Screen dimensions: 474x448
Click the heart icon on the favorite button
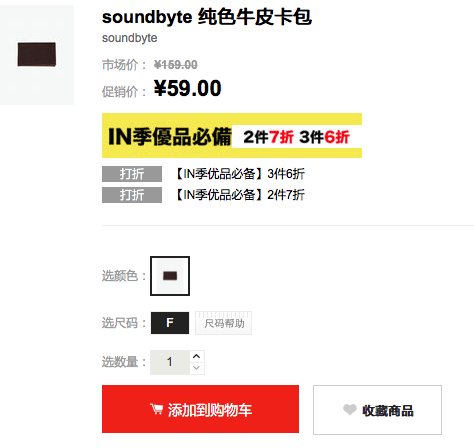(x=350, y=410)
